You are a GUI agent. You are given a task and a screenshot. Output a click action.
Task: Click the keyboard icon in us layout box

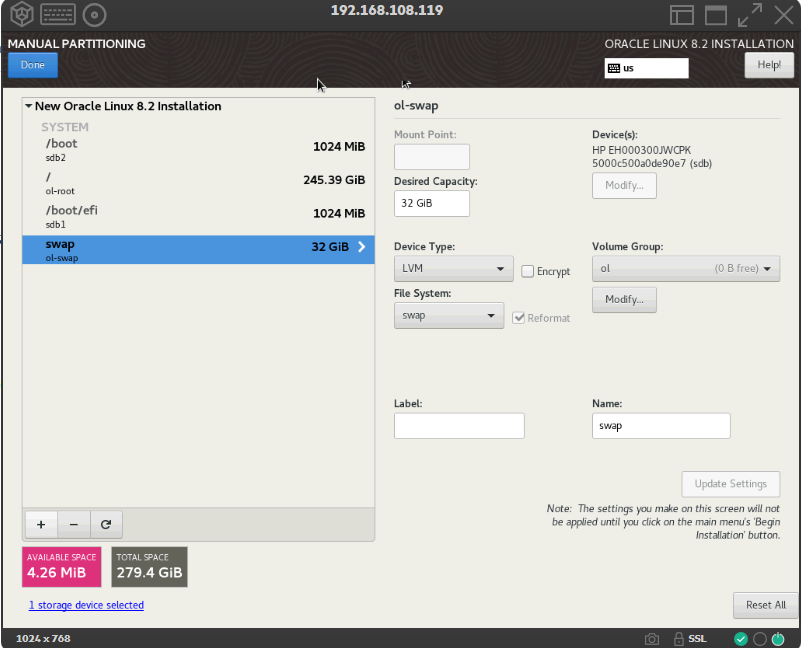(614, 68)
